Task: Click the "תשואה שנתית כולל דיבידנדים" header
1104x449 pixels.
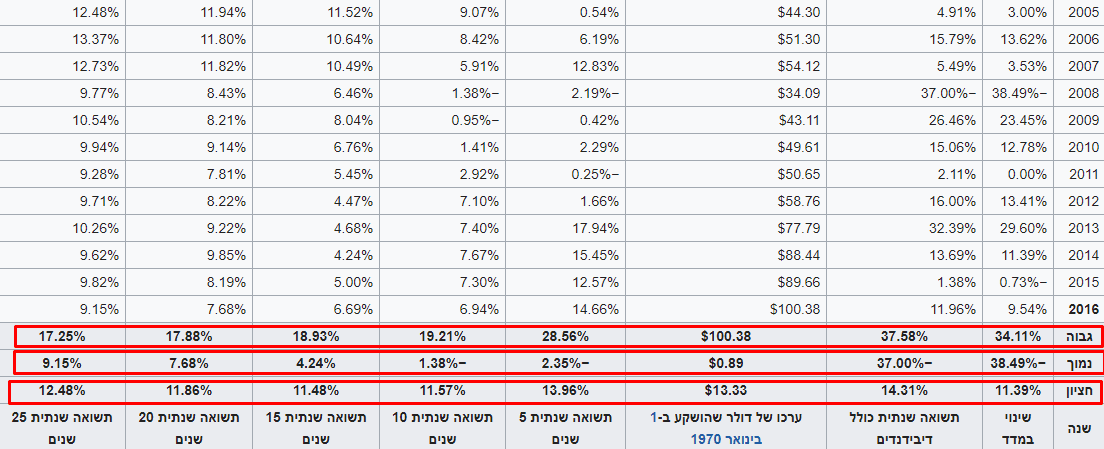Action: (x=903, y=428)
